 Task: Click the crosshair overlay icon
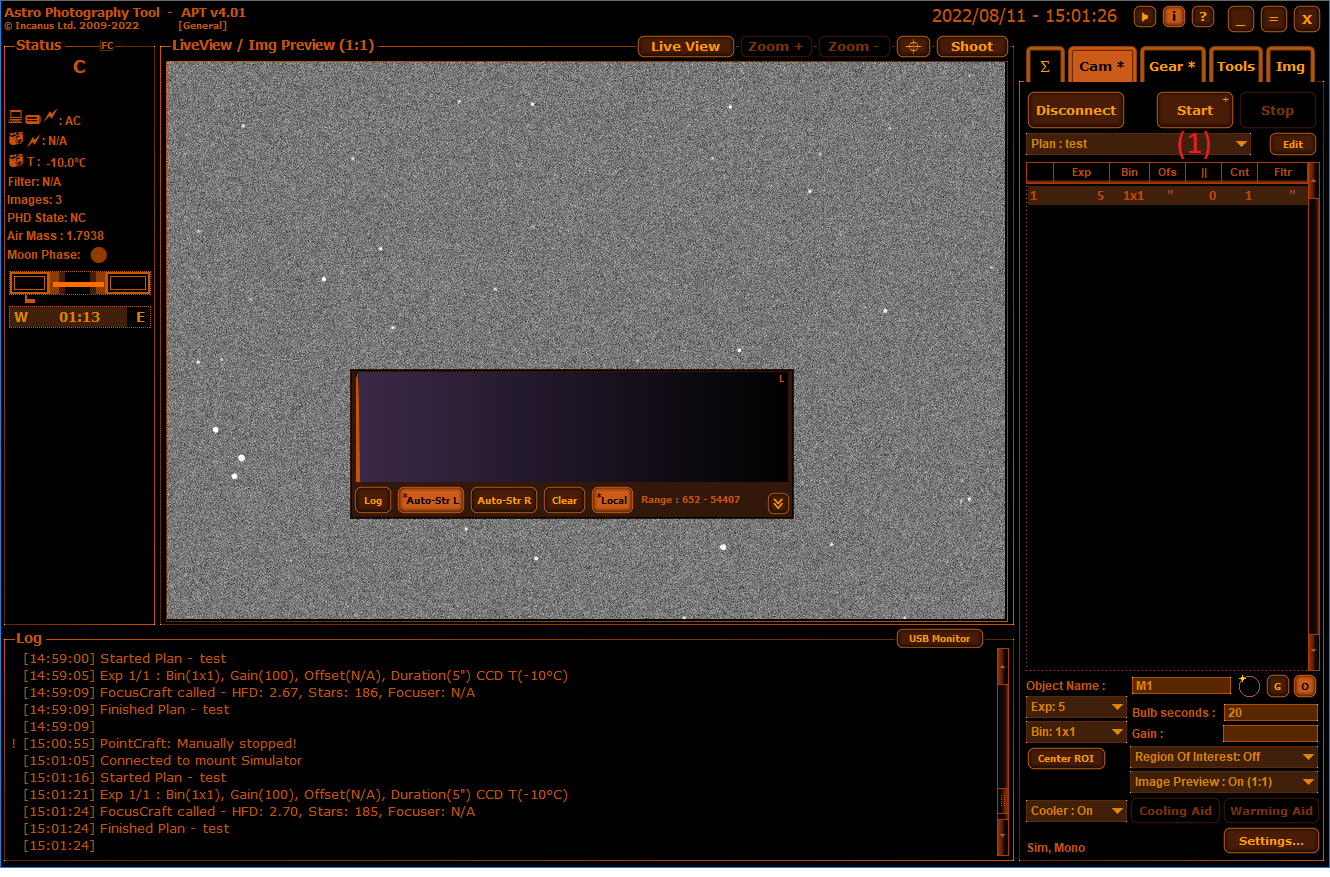pyautogui.click(x=912, y=47)
